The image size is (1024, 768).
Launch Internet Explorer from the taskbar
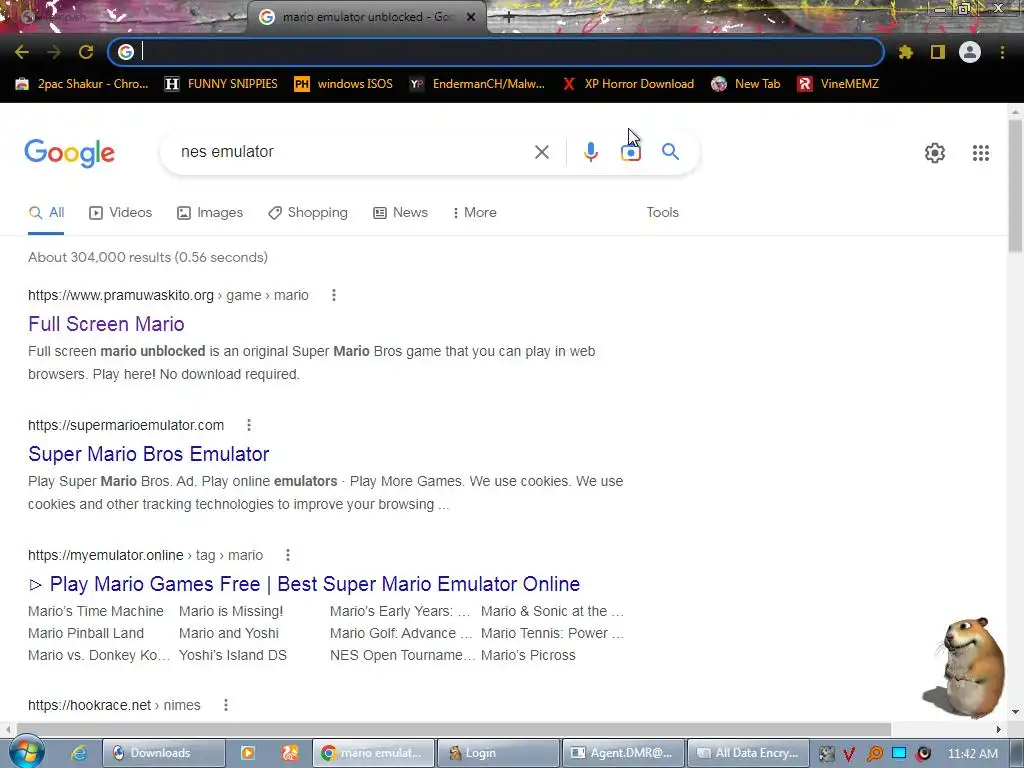click(79, 753)
